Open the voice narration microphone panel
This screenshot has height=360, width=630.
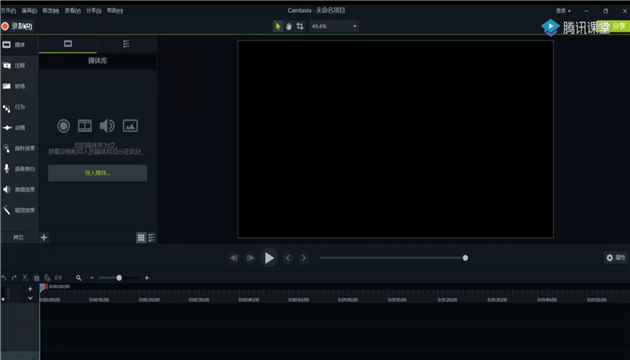(19, 169)
